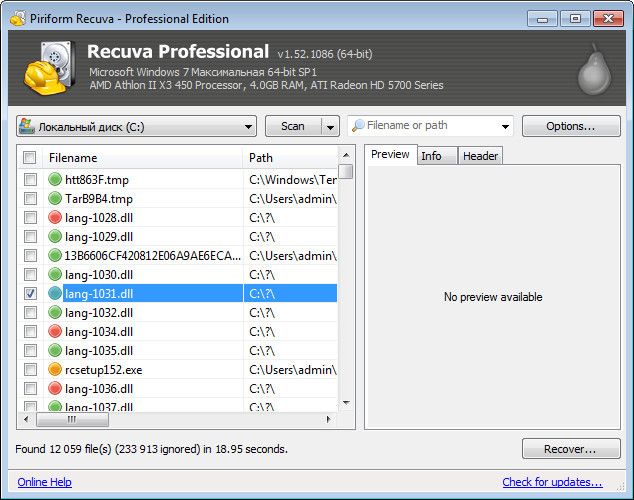Switch to the Preview tab
Viewport: 634px width, 500px height.
(390, 154)
